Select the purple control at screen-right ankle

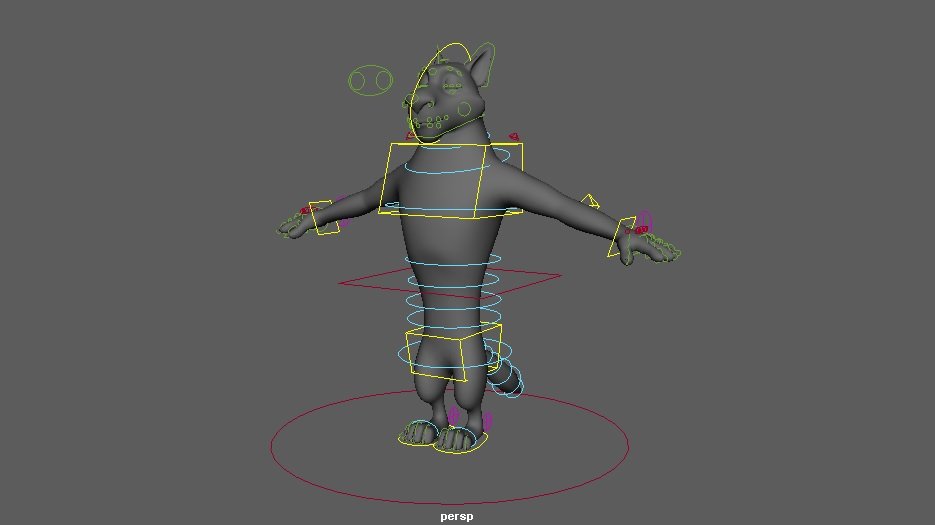[x=488, y=421]
